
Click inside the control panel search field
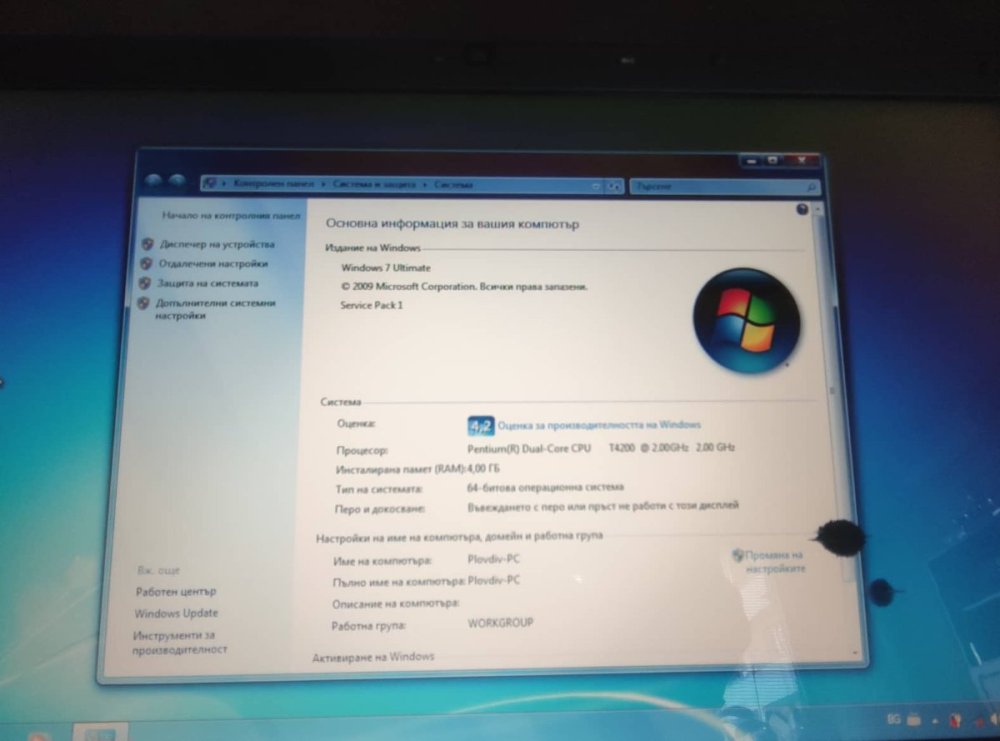pyautogui.click(x=715, y=187)
